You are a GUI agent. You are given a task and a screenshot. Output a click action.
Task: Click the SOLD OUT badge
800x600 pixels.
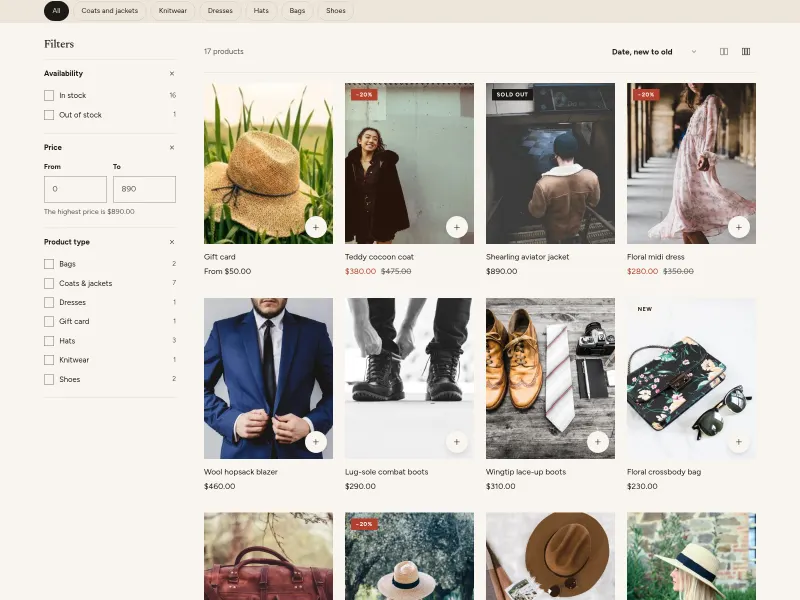[512, 94]
